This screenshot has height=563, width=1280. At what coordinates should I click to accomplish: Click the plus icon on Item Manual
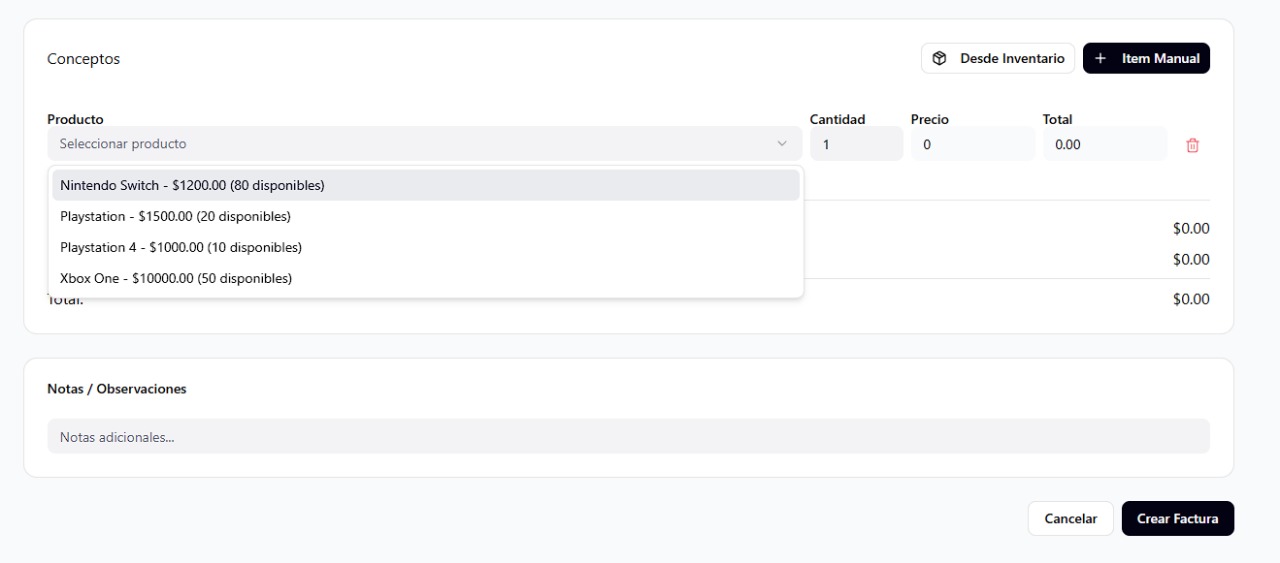coord(1100,59)
